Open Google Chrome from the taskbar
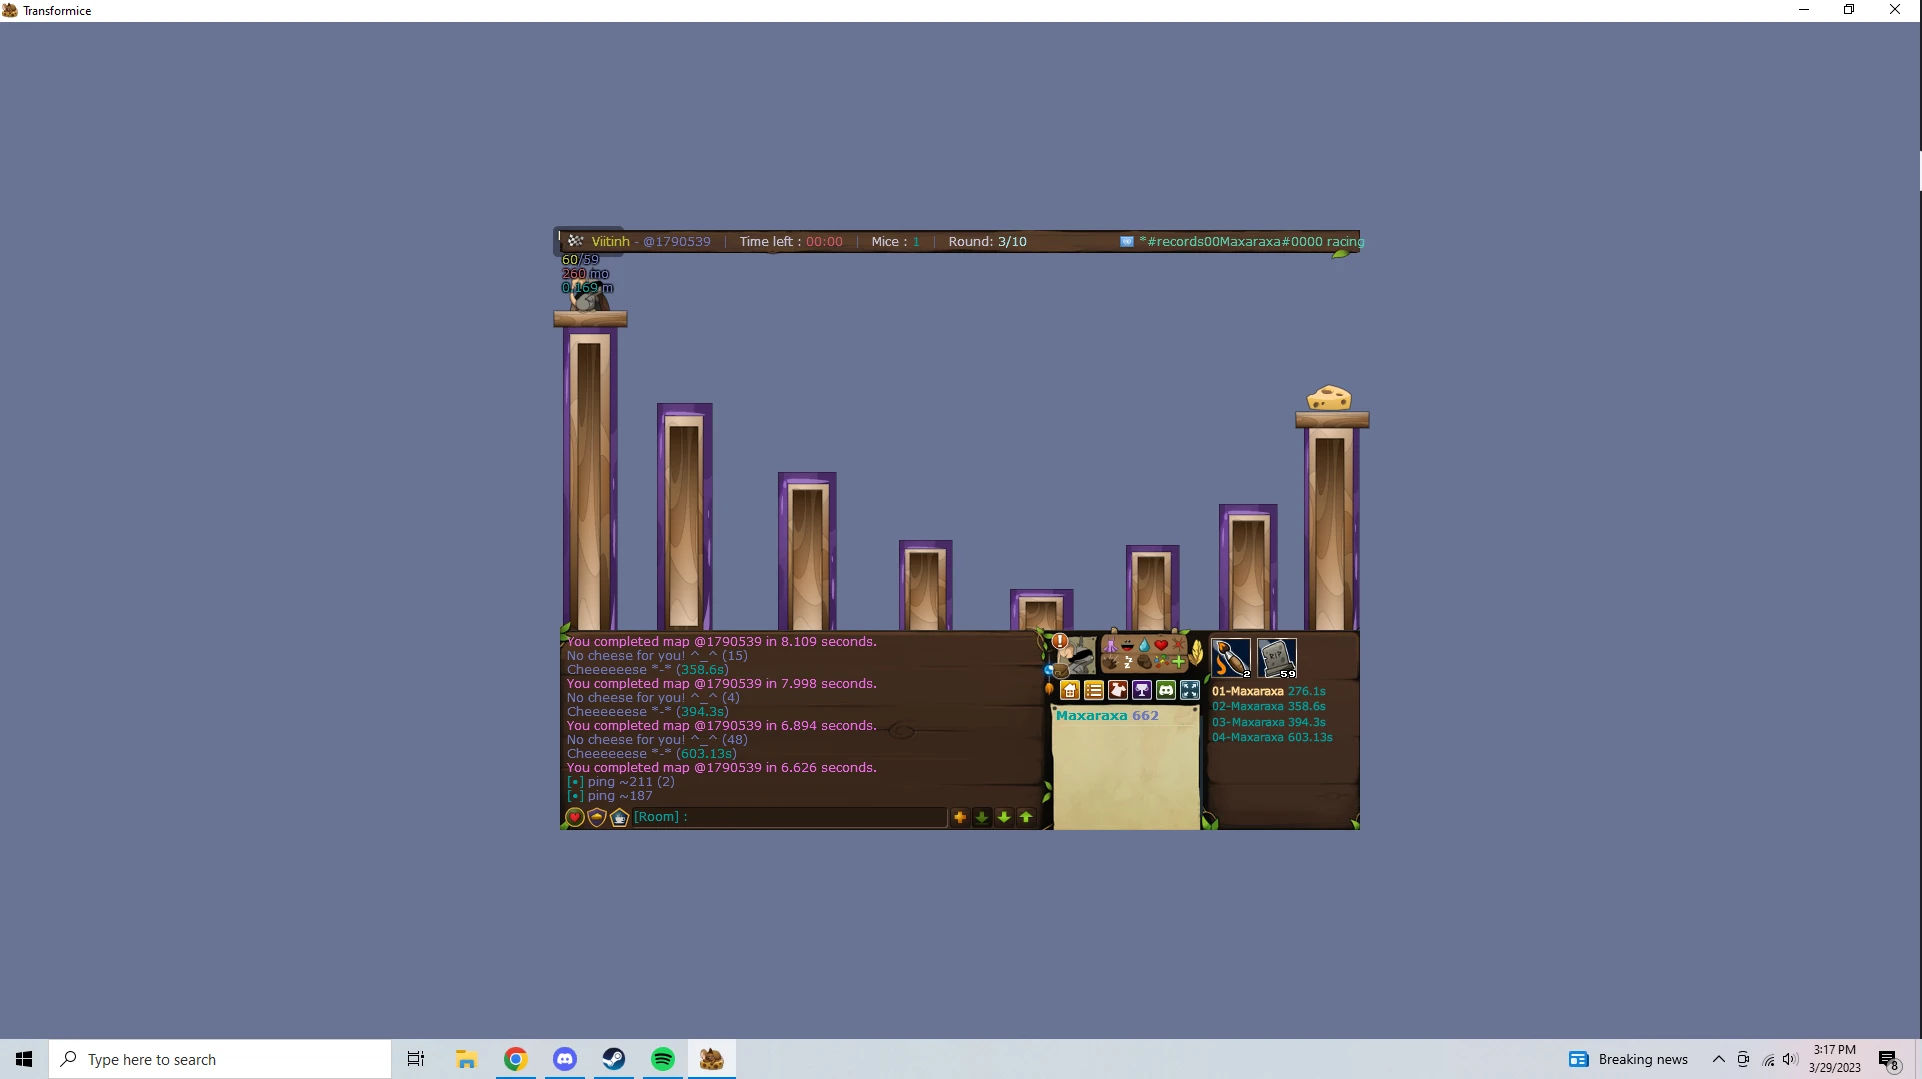 pos(515,1059)
